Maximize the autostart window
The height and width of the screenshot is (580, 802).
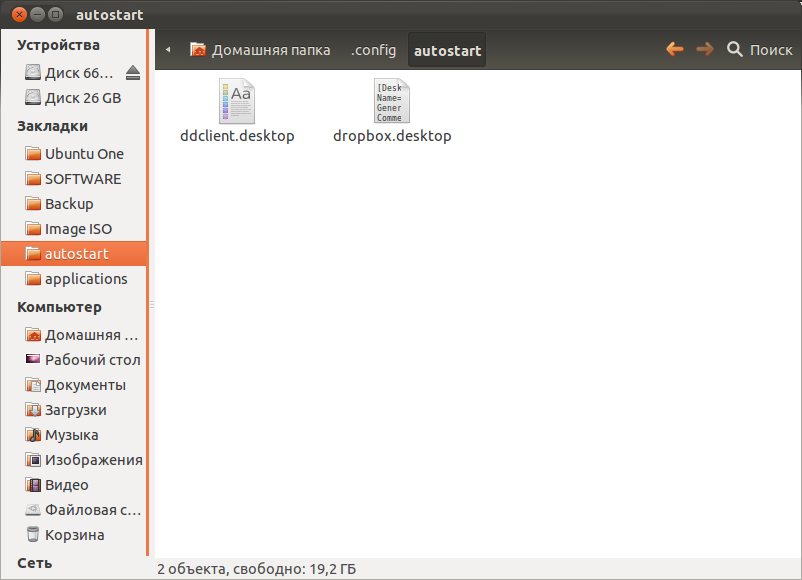55,14
